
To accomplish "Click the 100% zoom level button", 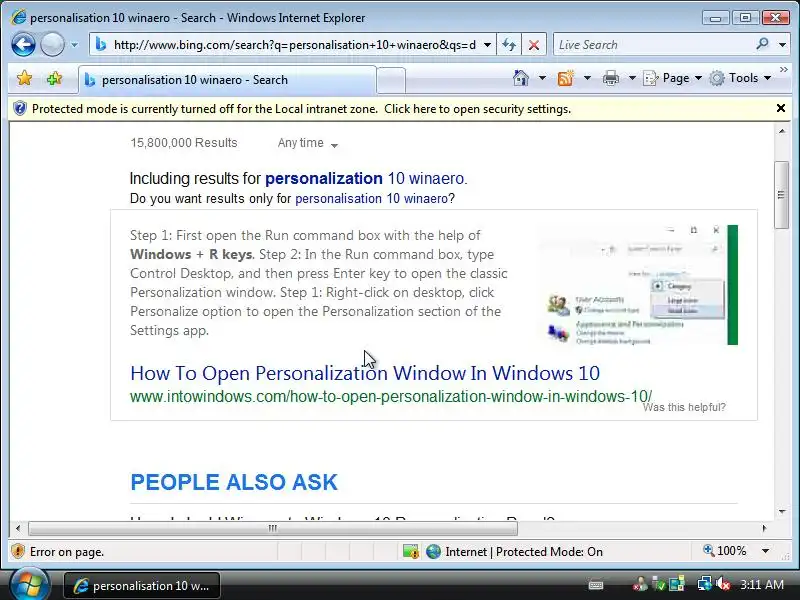I will (724, 551).
